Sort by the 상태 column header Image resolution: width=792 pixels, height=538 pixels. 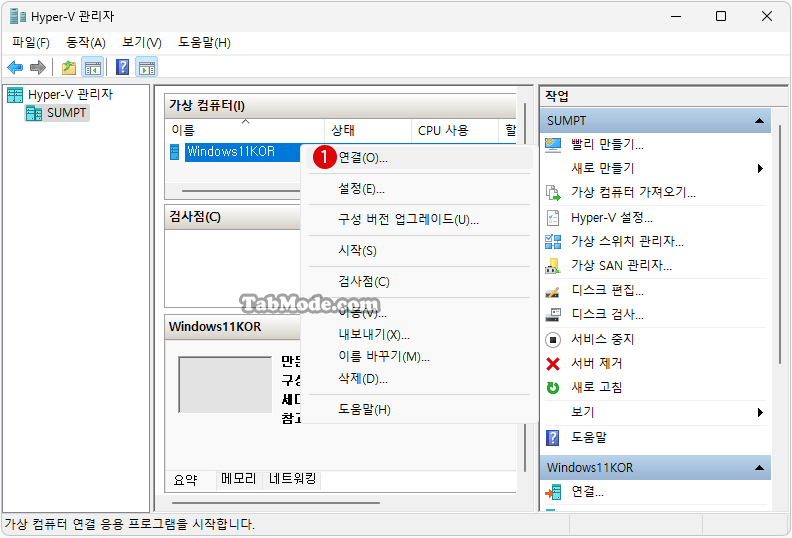[x=368, y=130]
